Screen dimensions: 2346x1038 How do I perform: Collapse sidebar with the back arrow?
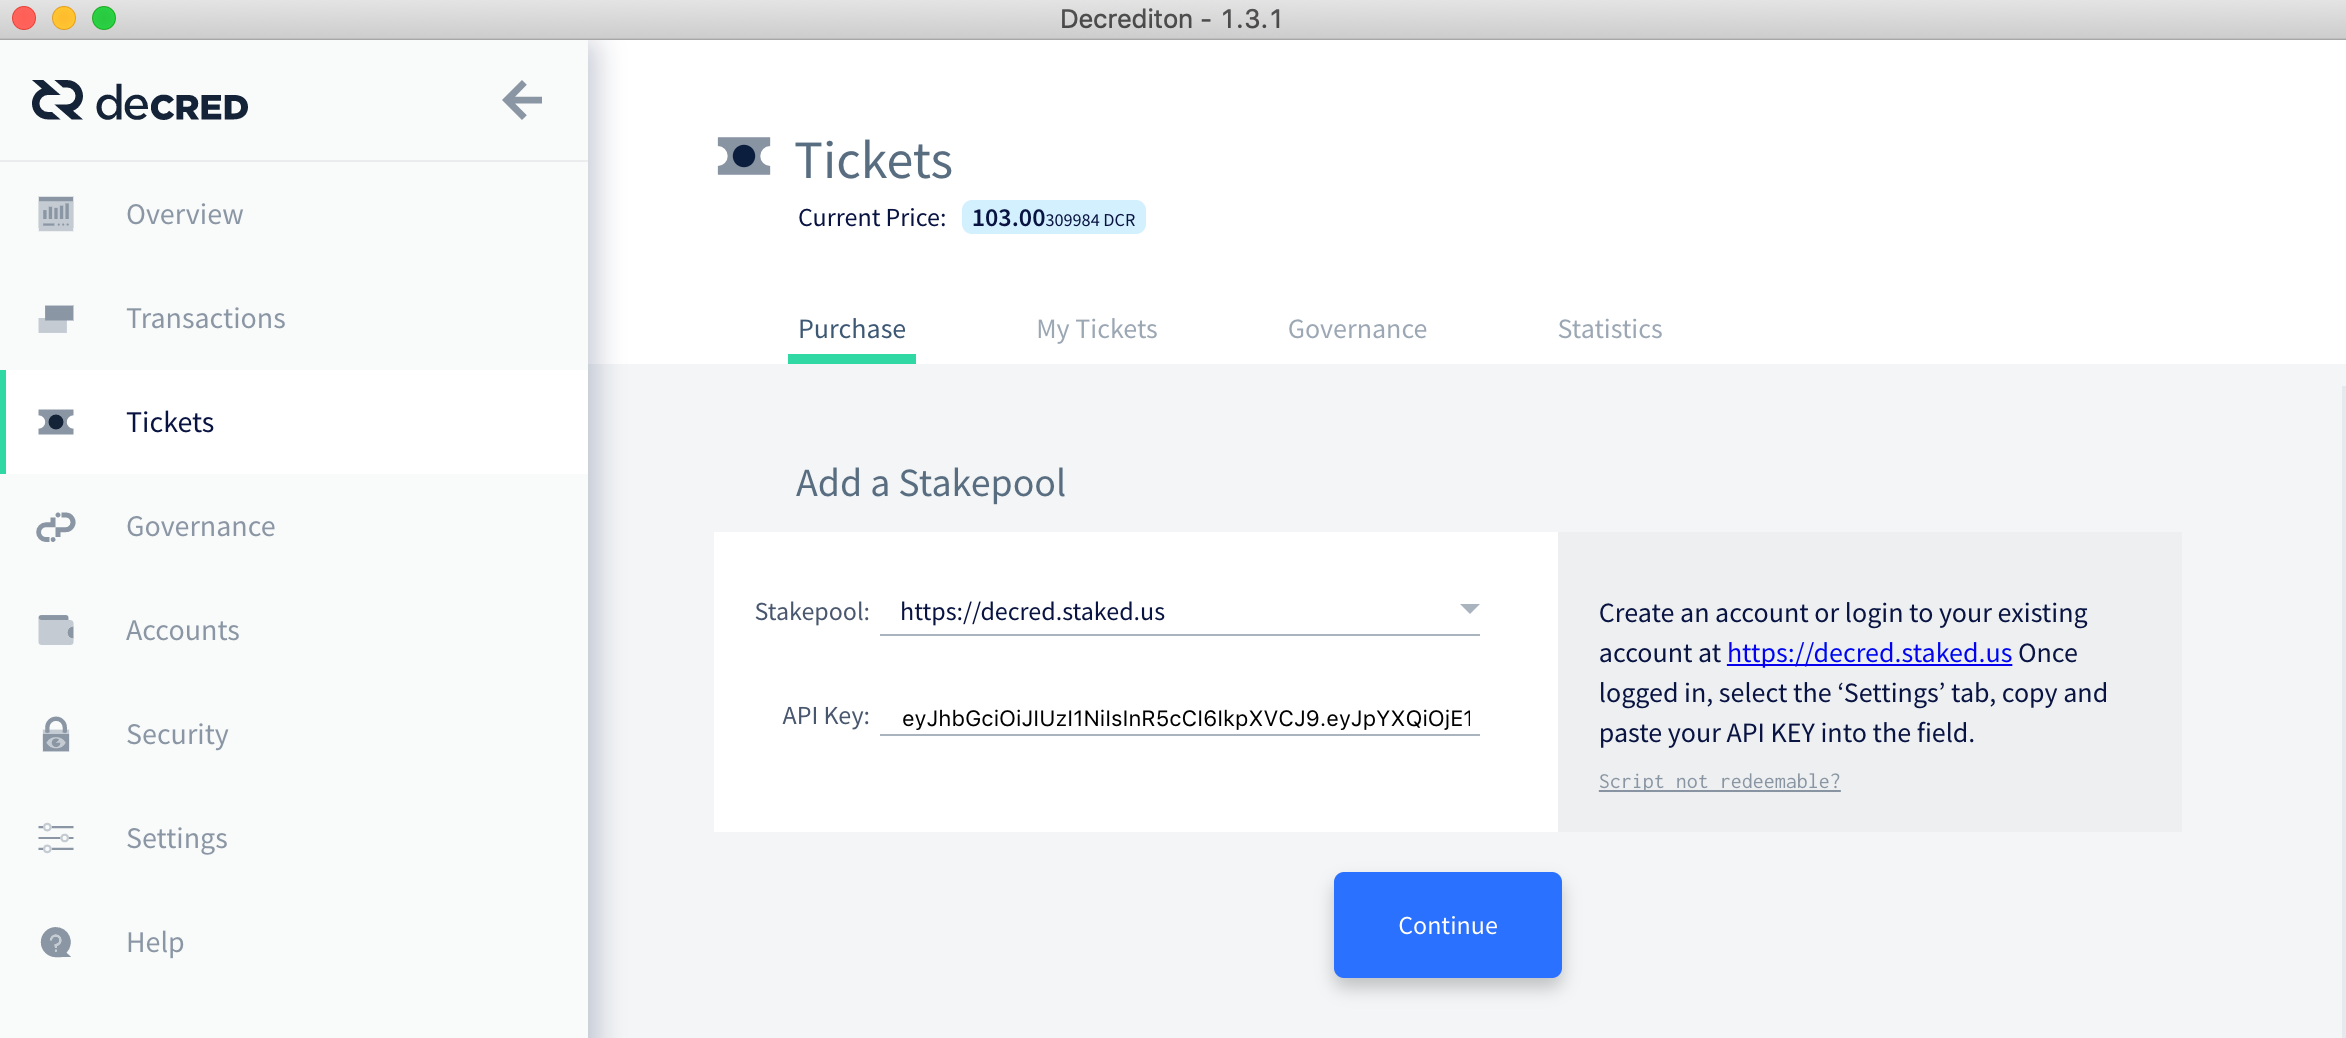[x=522, y=100]
